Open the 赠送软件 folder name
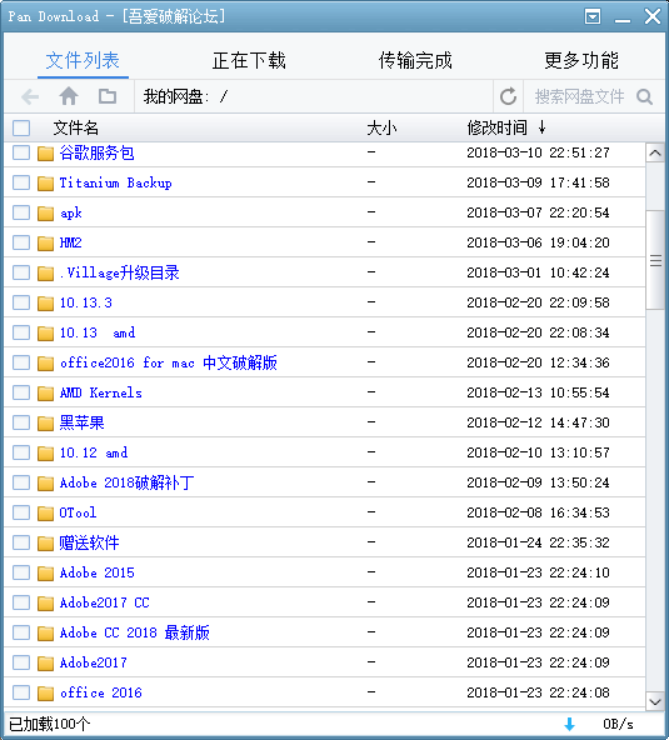 pyautogui.click(x=89, y=543)
